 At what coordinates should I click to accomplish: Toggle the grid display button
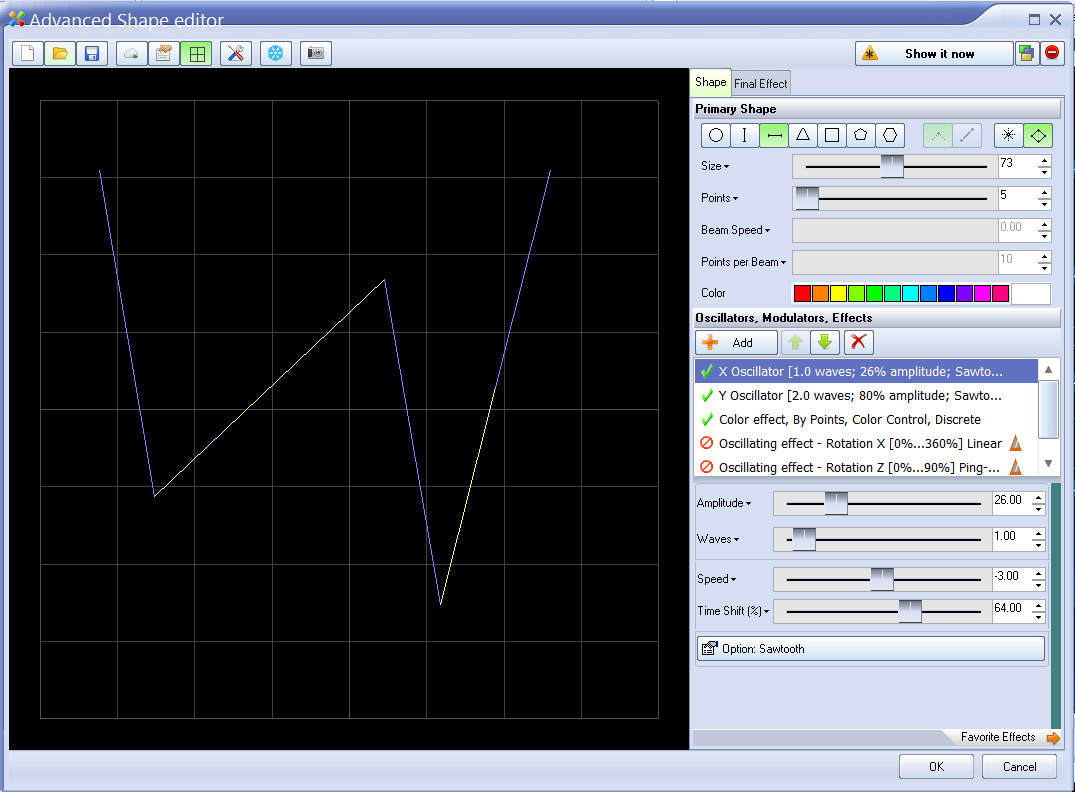[x=197, y=54]
